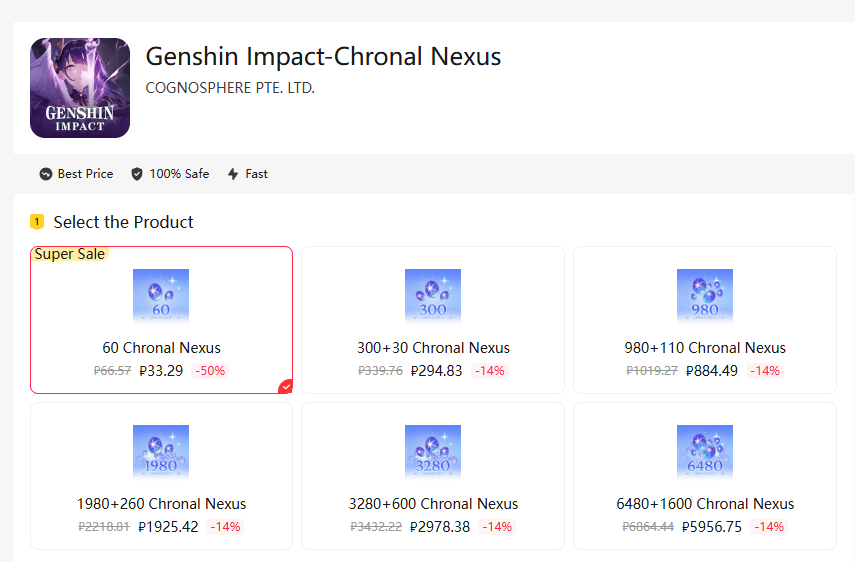The width and height of the screenshot is (855, 562).
Task: Click the Fast lightning bolt icon
Action: [233, 174]
